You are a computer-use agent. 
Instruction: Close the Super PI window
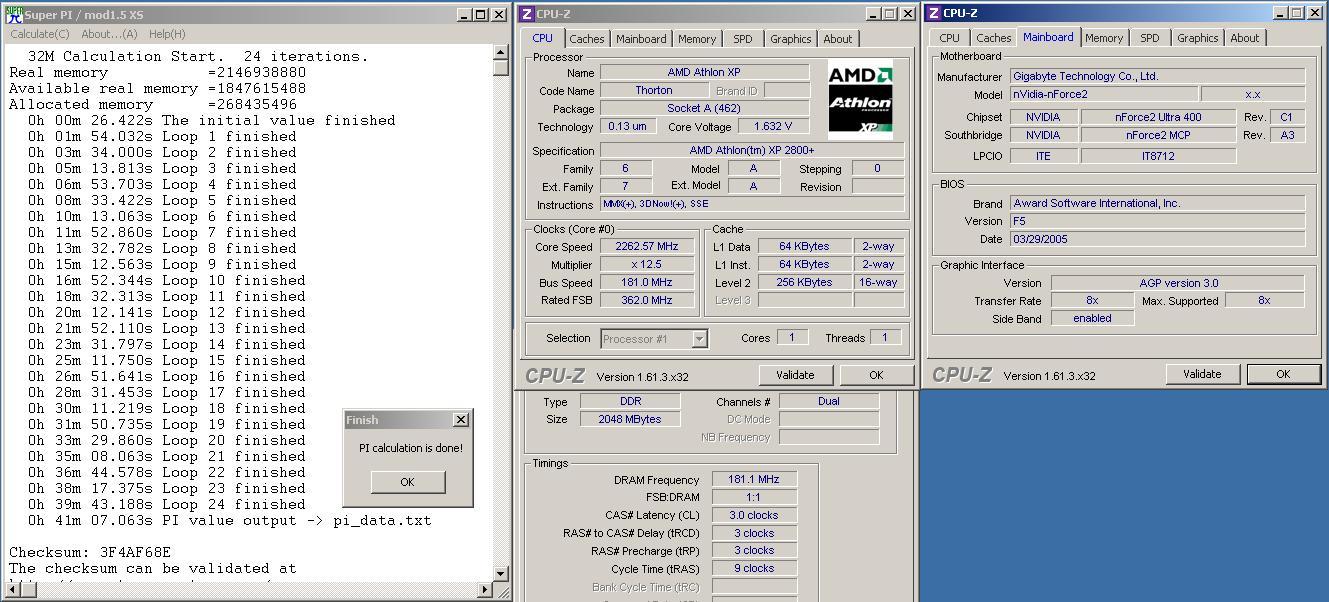tap(499, 15)
